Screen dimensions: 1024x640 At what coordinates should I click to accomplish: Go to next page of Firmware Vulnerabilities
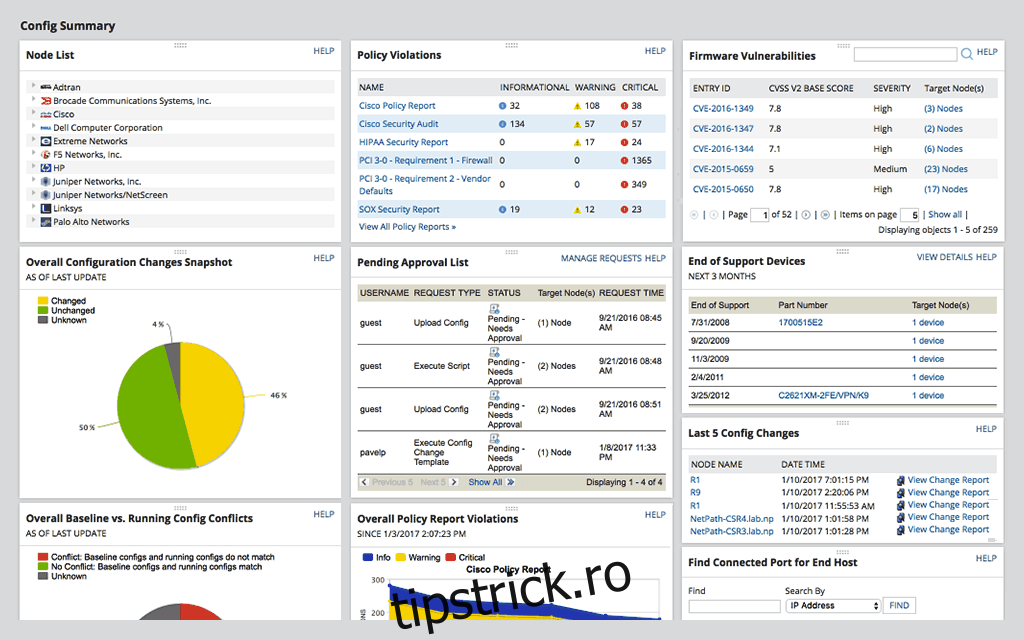pyautogui.click(x=806, y=215)
